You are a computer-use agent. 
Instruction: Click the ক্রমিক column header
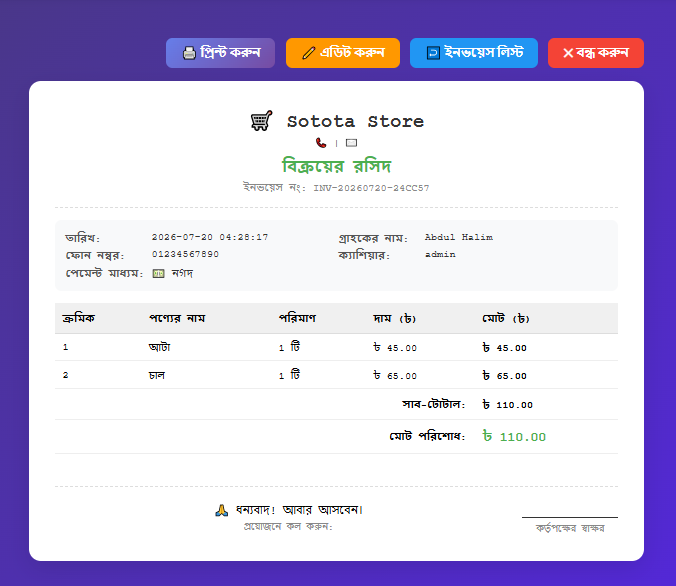78,318
